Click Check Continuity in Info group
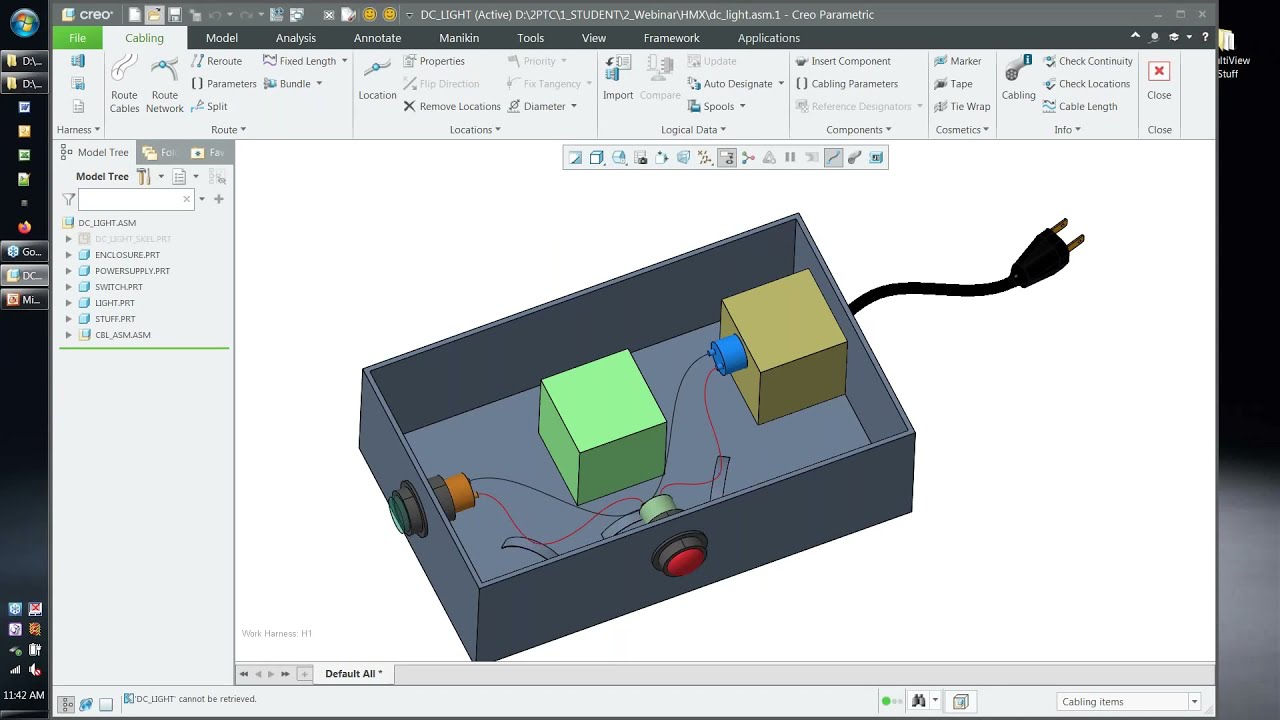Image resolution: width=1280 pixels, height=720 pixels. [1087, 61]
